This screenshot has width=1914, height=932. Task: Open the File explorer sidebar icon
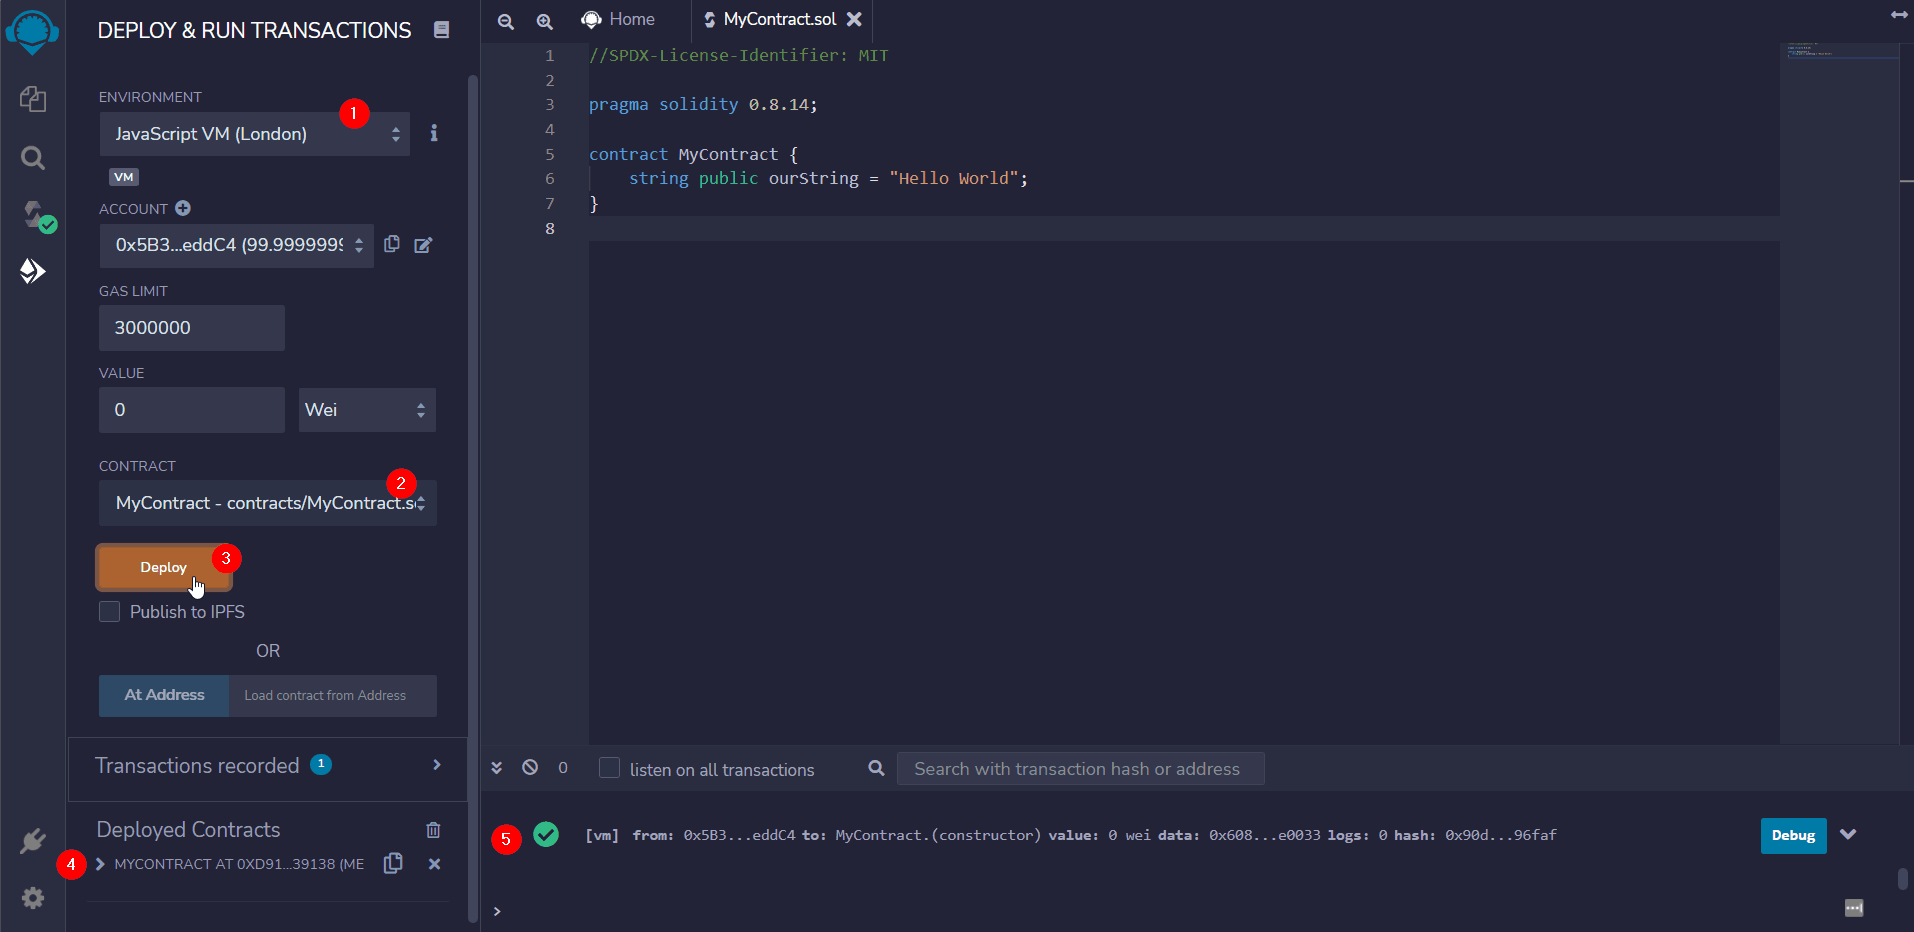(x=33, y=98)
